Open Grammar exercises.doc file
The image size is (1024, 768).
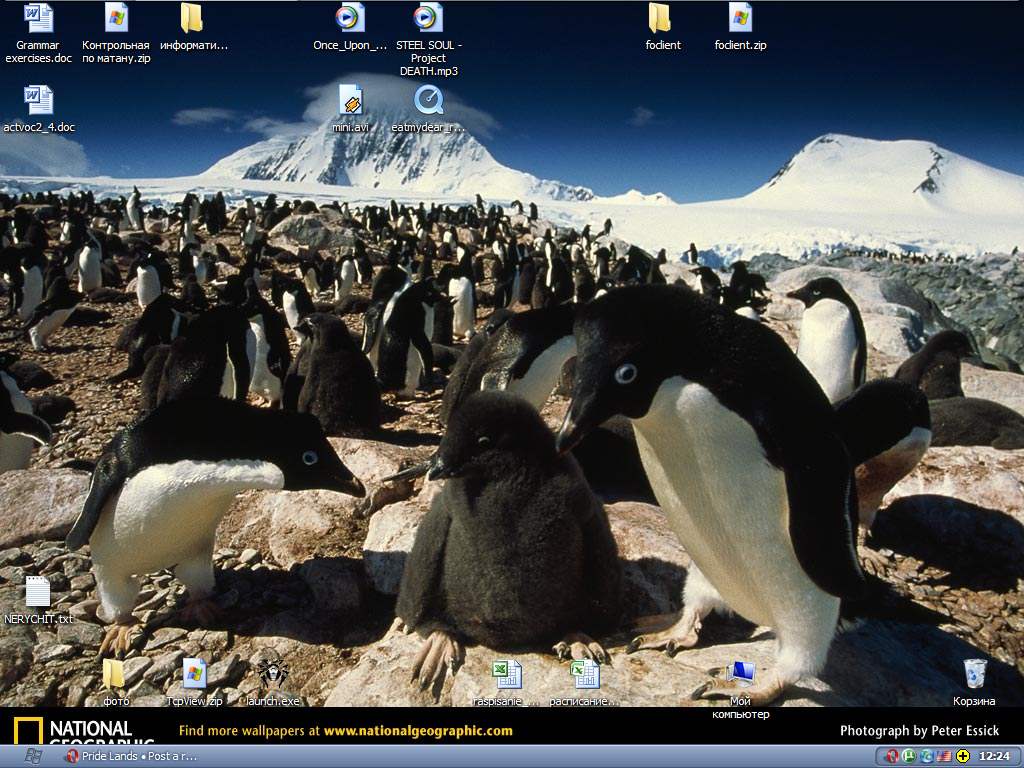[38, 19]
